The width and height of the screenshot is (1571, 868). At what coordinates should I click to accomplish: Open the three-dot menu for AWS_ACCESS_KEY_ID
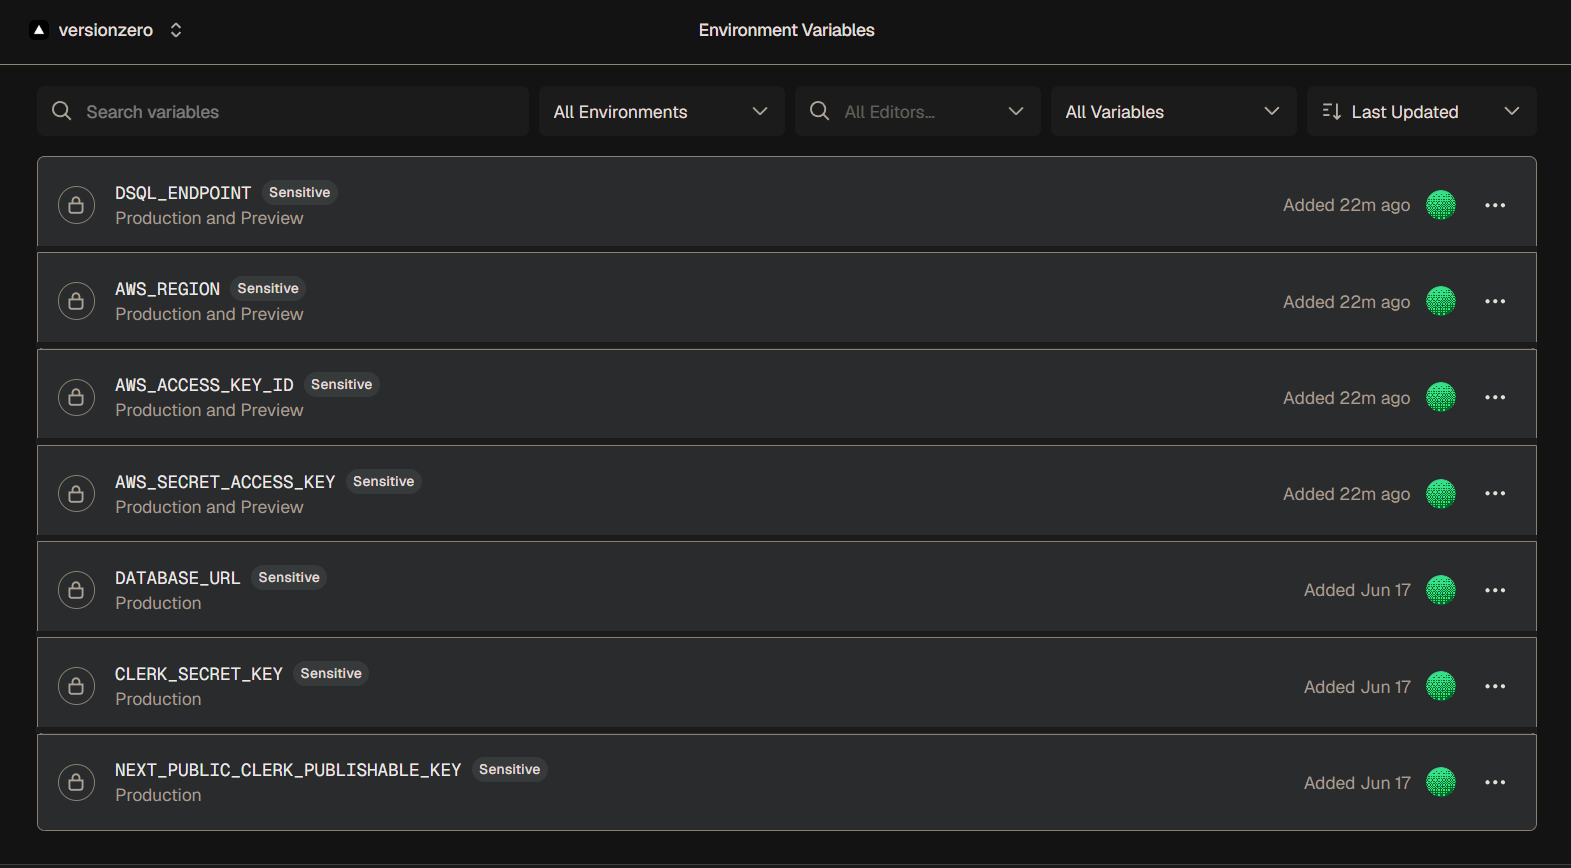1495,397
